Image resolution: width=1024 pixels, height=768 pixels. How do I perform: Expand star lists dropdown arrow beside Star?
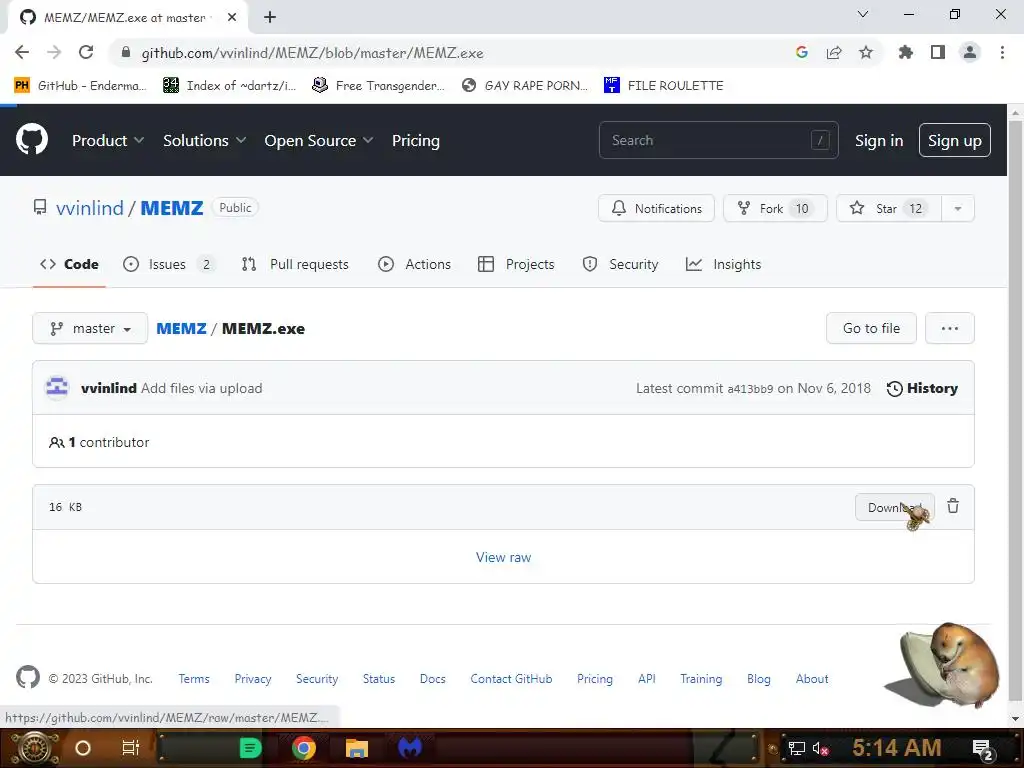click(x=957, y=209)
